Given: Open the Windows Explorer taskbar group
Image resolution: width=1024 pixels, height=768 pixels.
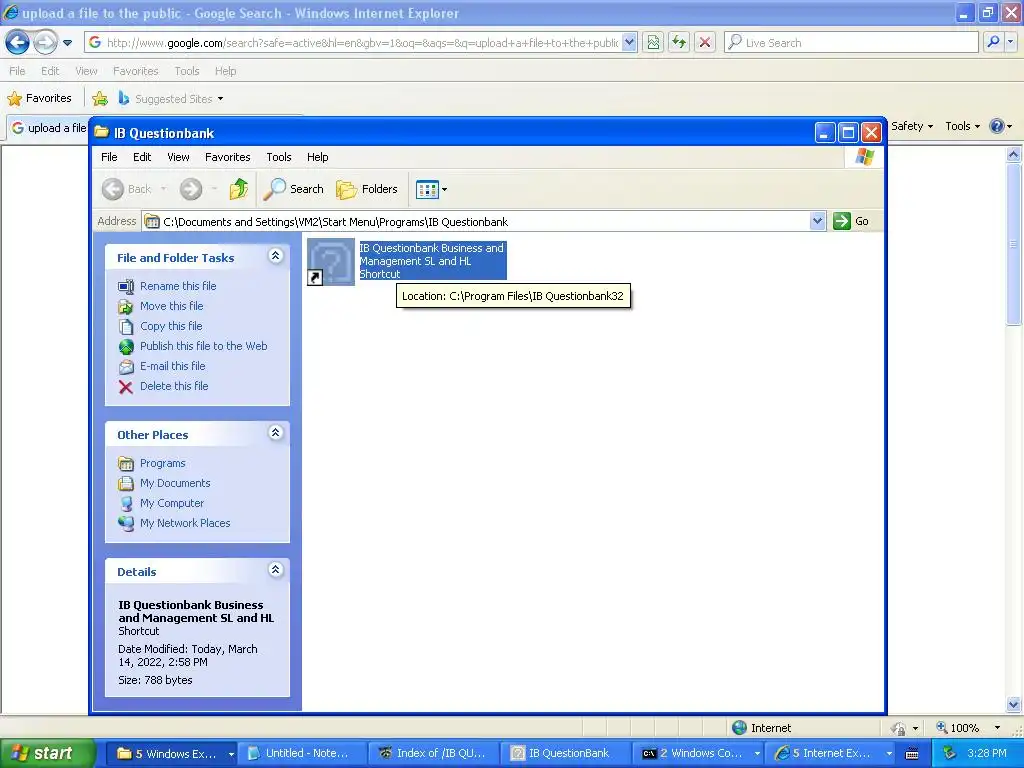Looking at the screenshot, I should click(x=171, y=754).
